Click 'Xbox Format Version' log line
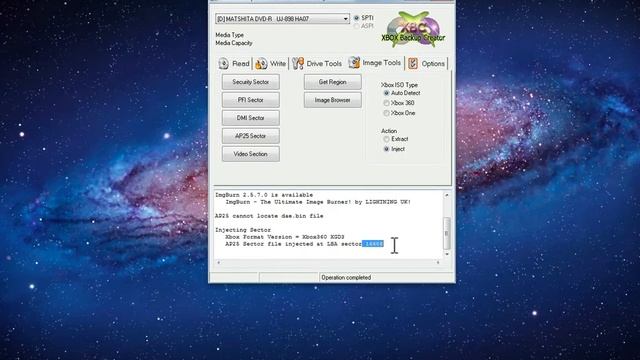640x360 pixels. 284,237
